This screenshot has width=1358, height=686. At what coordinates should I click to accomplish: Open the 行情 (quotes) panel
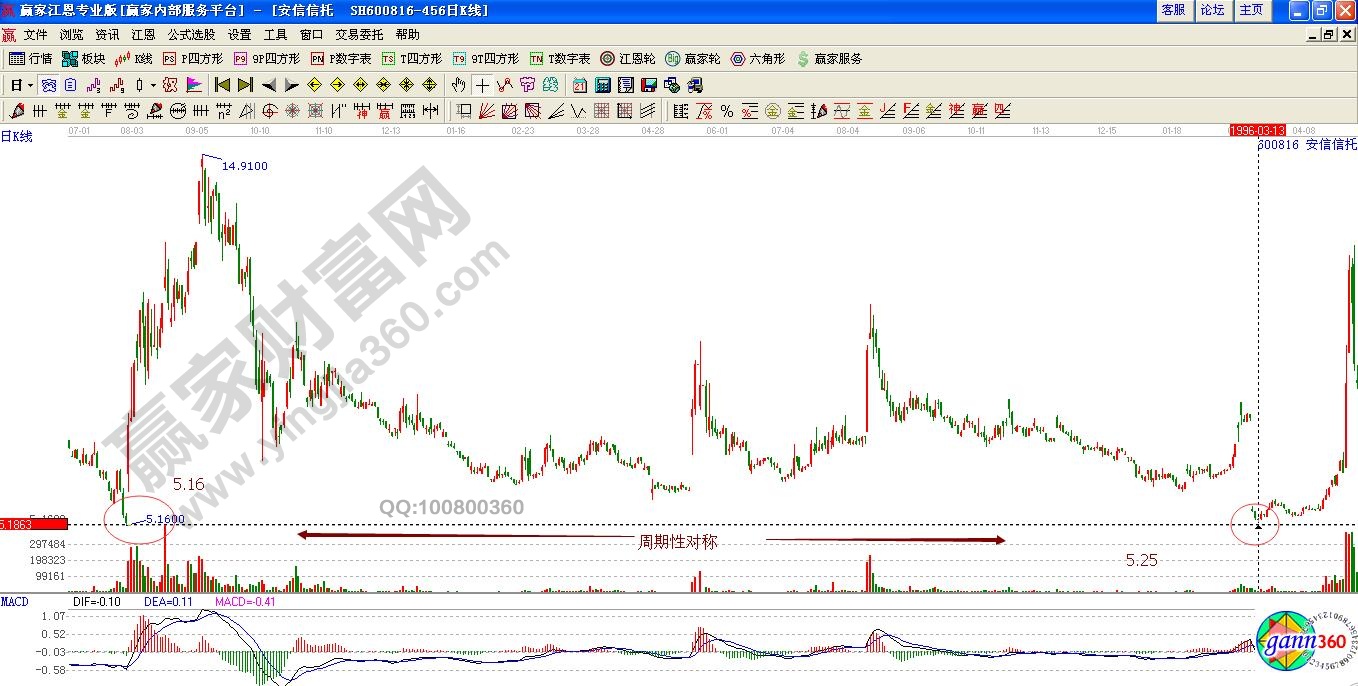click(32, 58)
